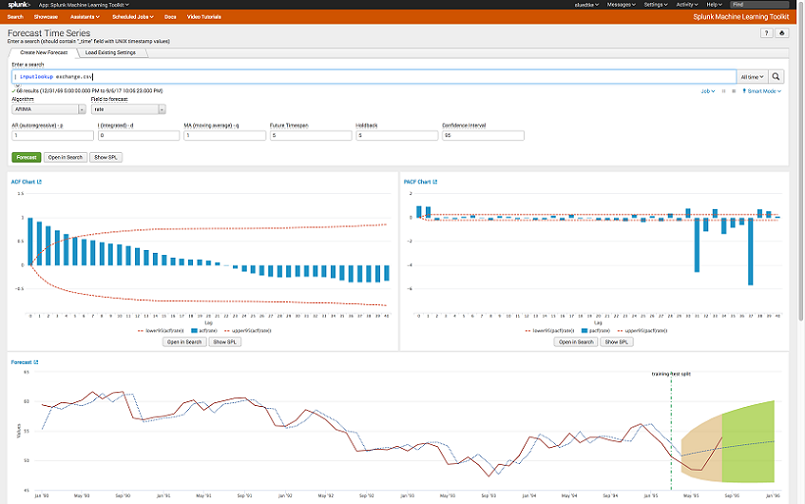This screenshot has width=805, height=504.
Task: Click Show SPL beside Forecast button
Action: tap(106, 157)
